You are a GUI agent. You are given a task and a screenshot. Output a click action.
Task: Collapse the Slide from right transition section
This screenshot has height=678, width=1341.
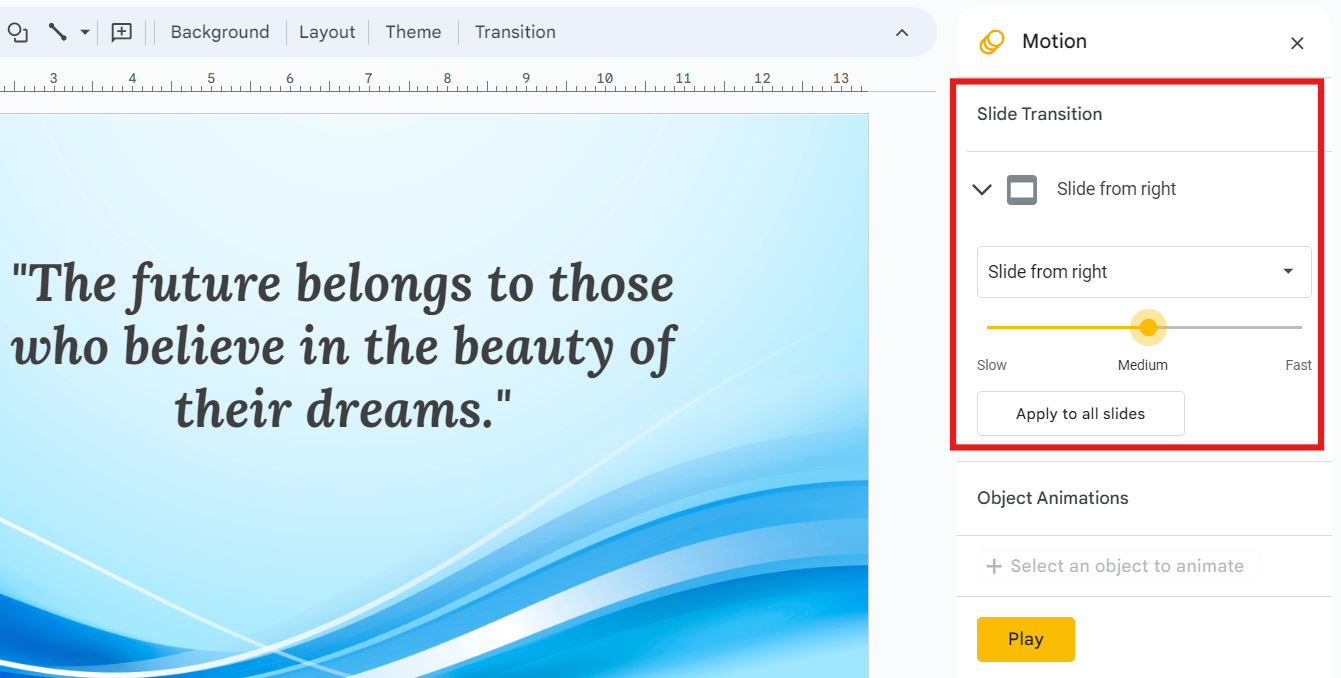(x=981, y=189)
